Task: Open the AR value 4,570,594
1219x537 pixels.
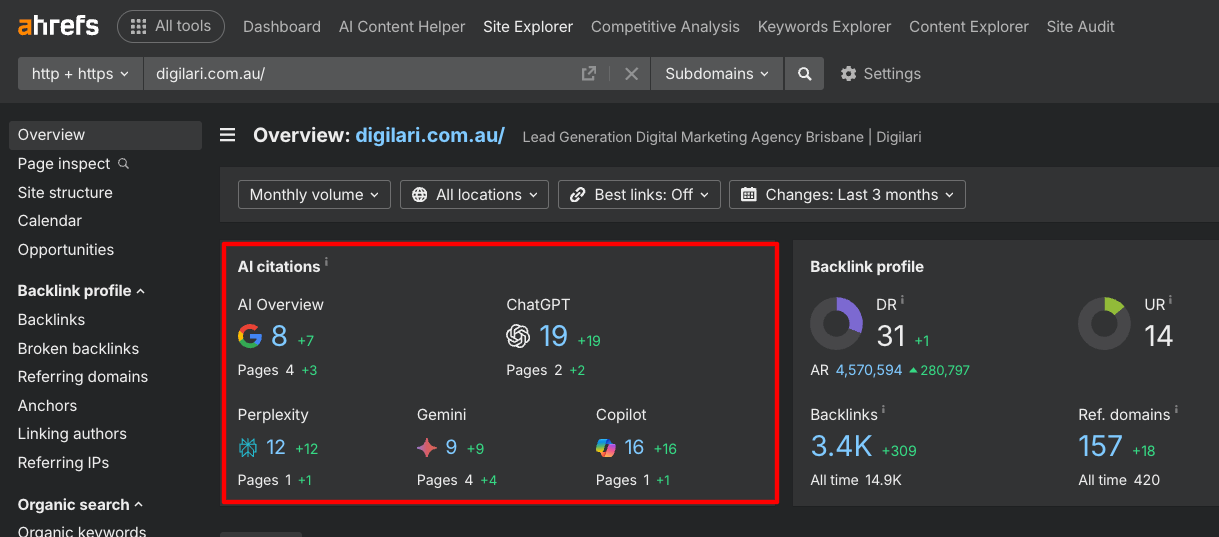Action: (x=869, y=370)
